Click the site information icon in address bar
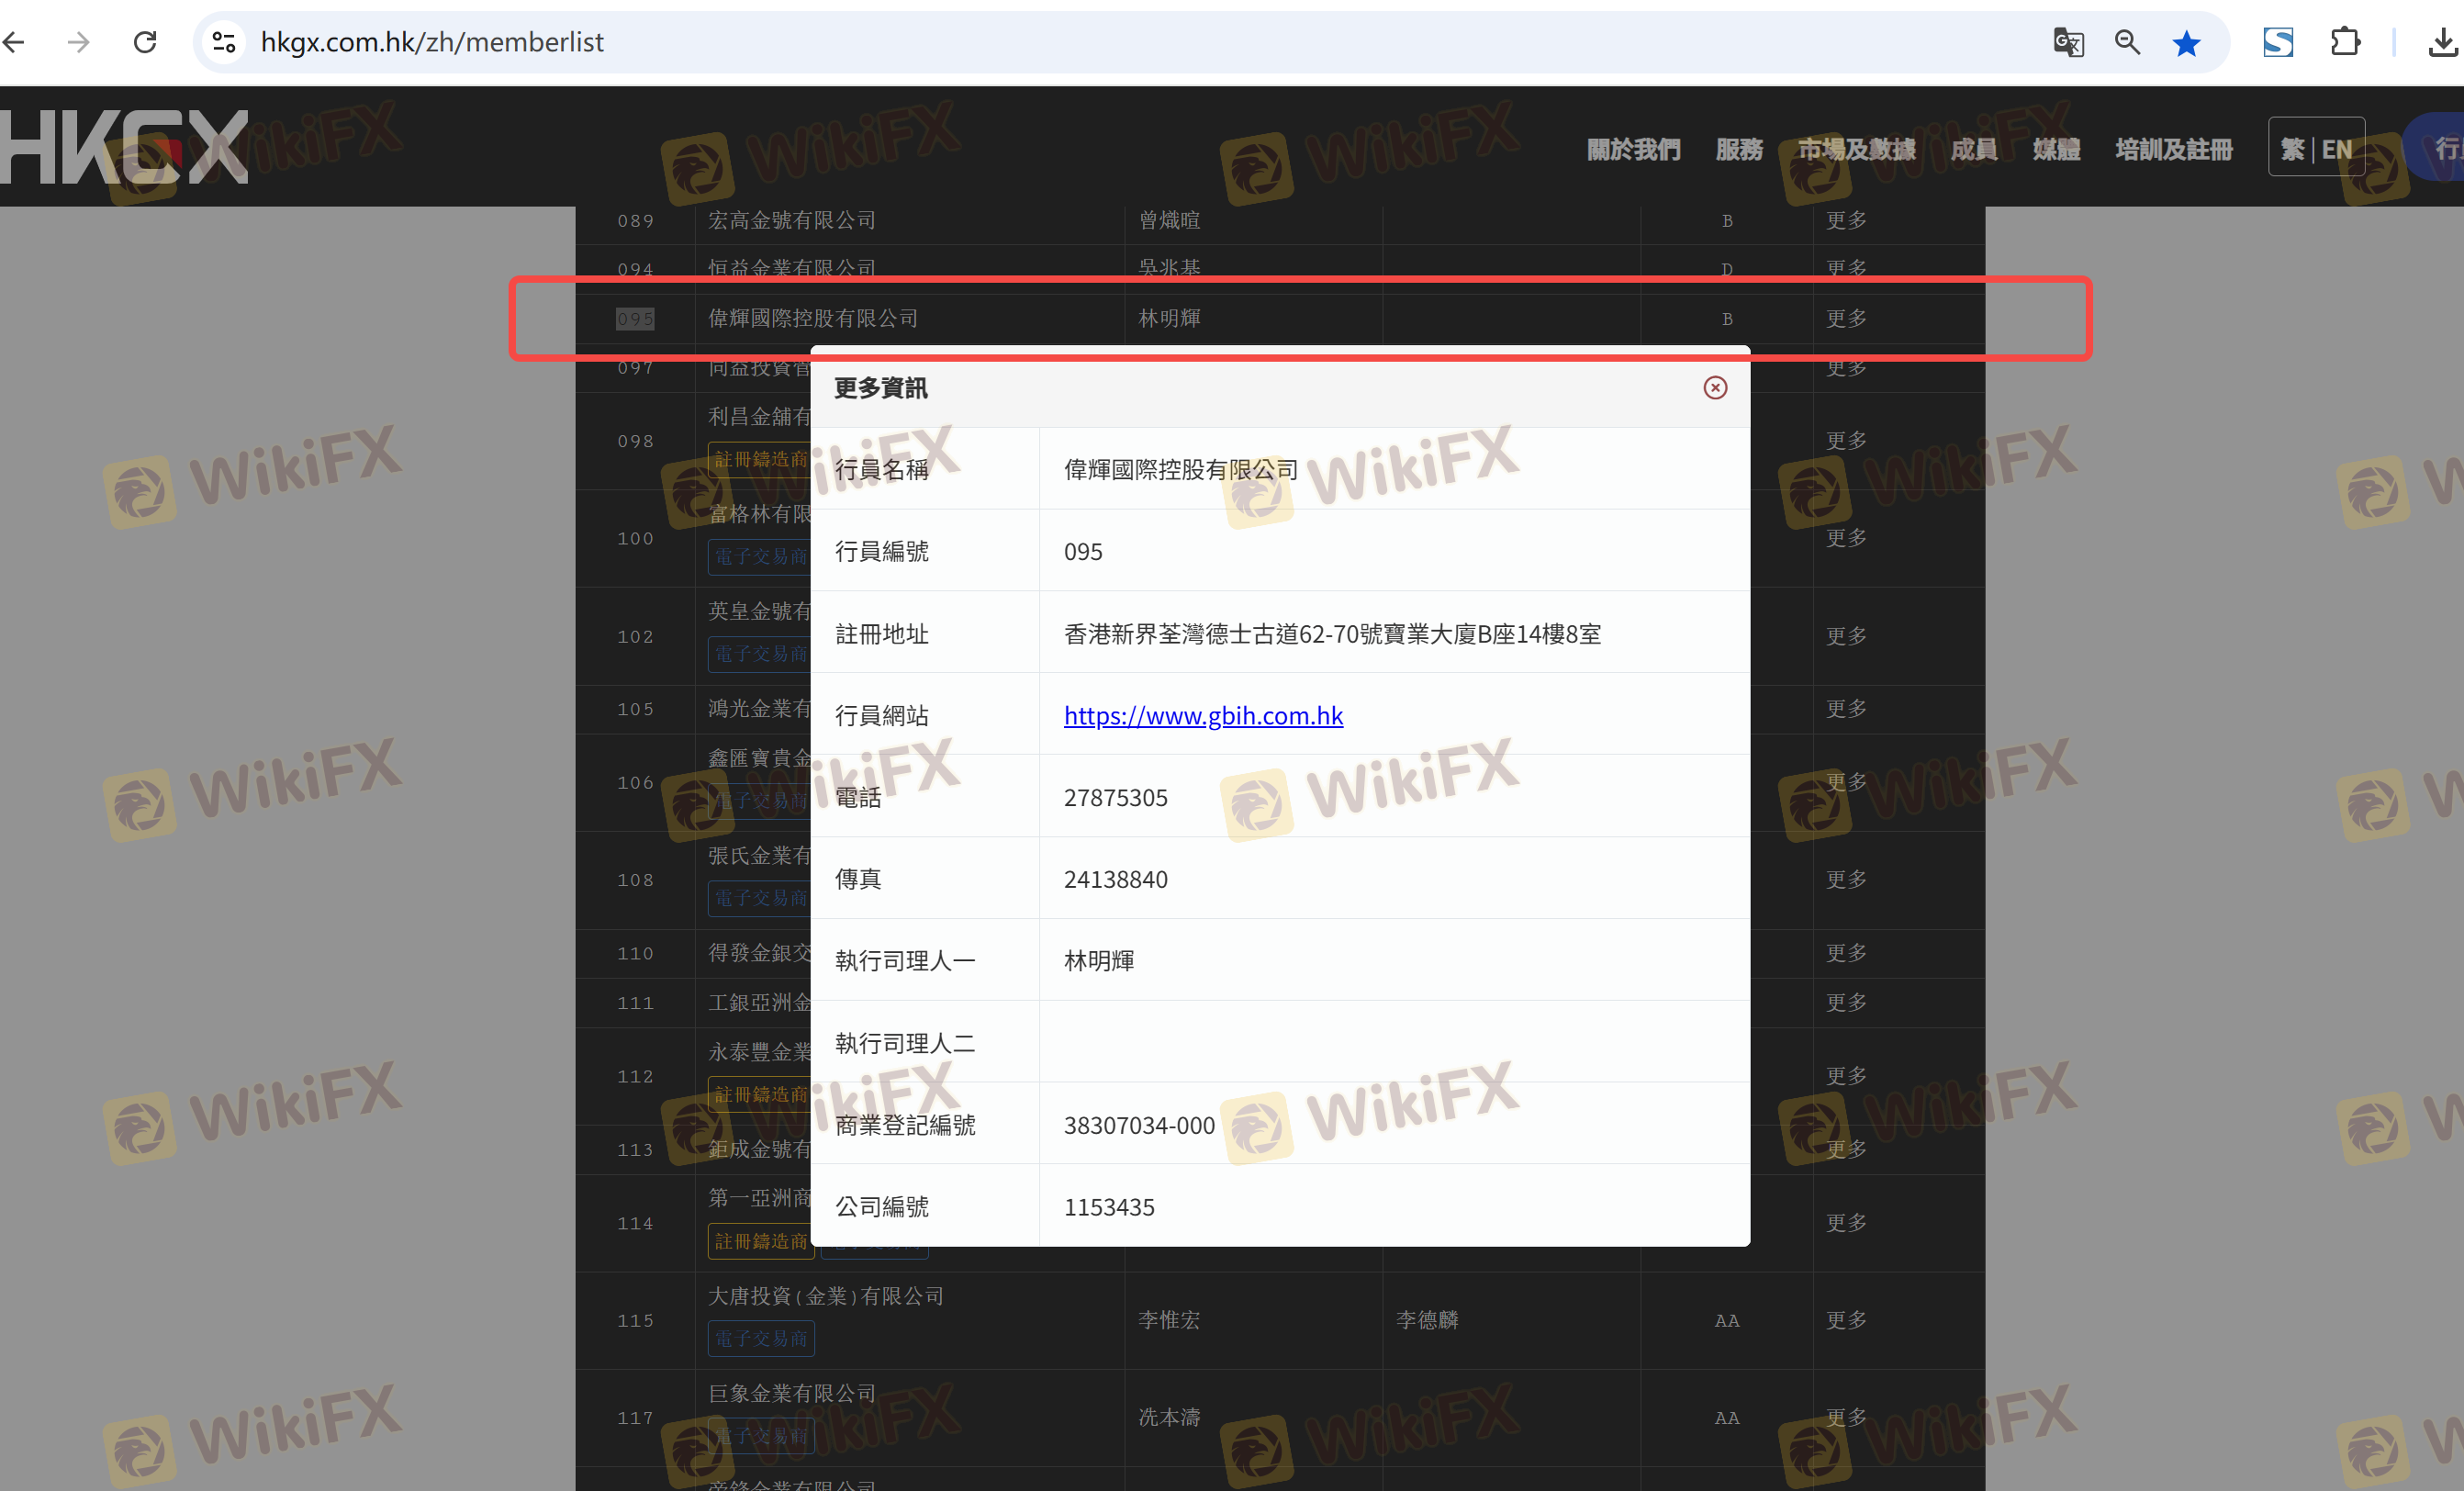2464x1491 pixels. pyautogui.click(x=224, y=42)
